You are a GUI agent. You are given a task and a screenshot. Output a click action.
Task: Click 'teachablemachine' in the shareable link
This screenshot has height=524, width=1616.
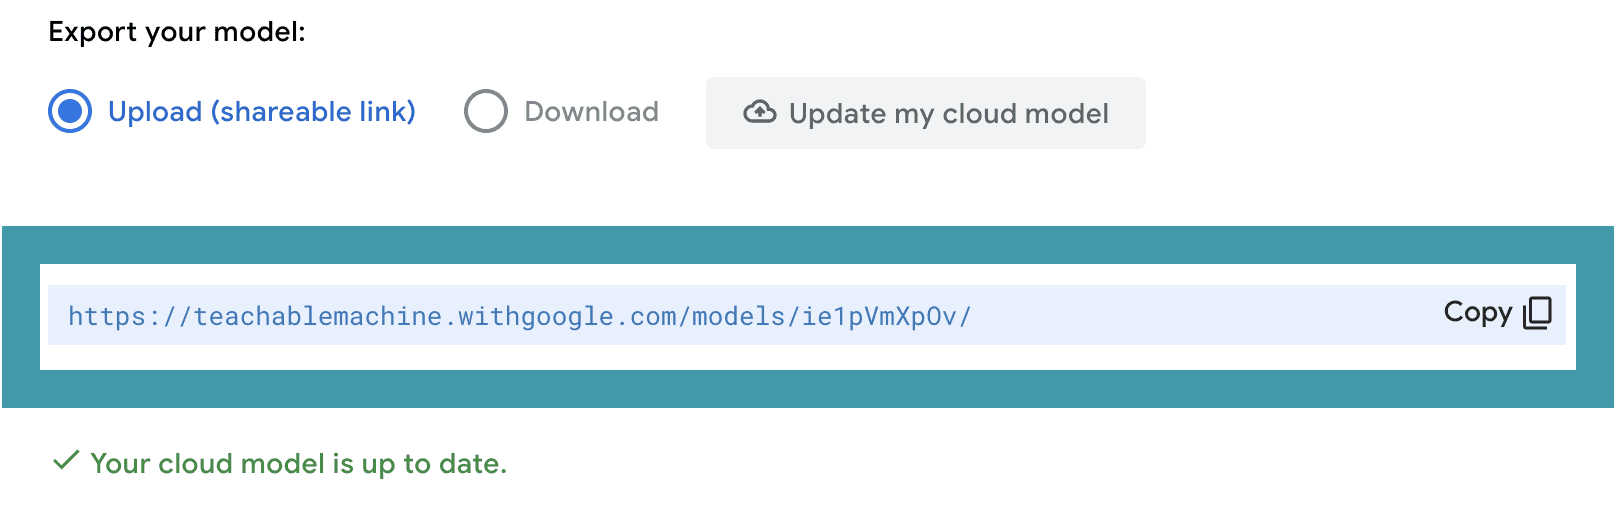[317, 317]
